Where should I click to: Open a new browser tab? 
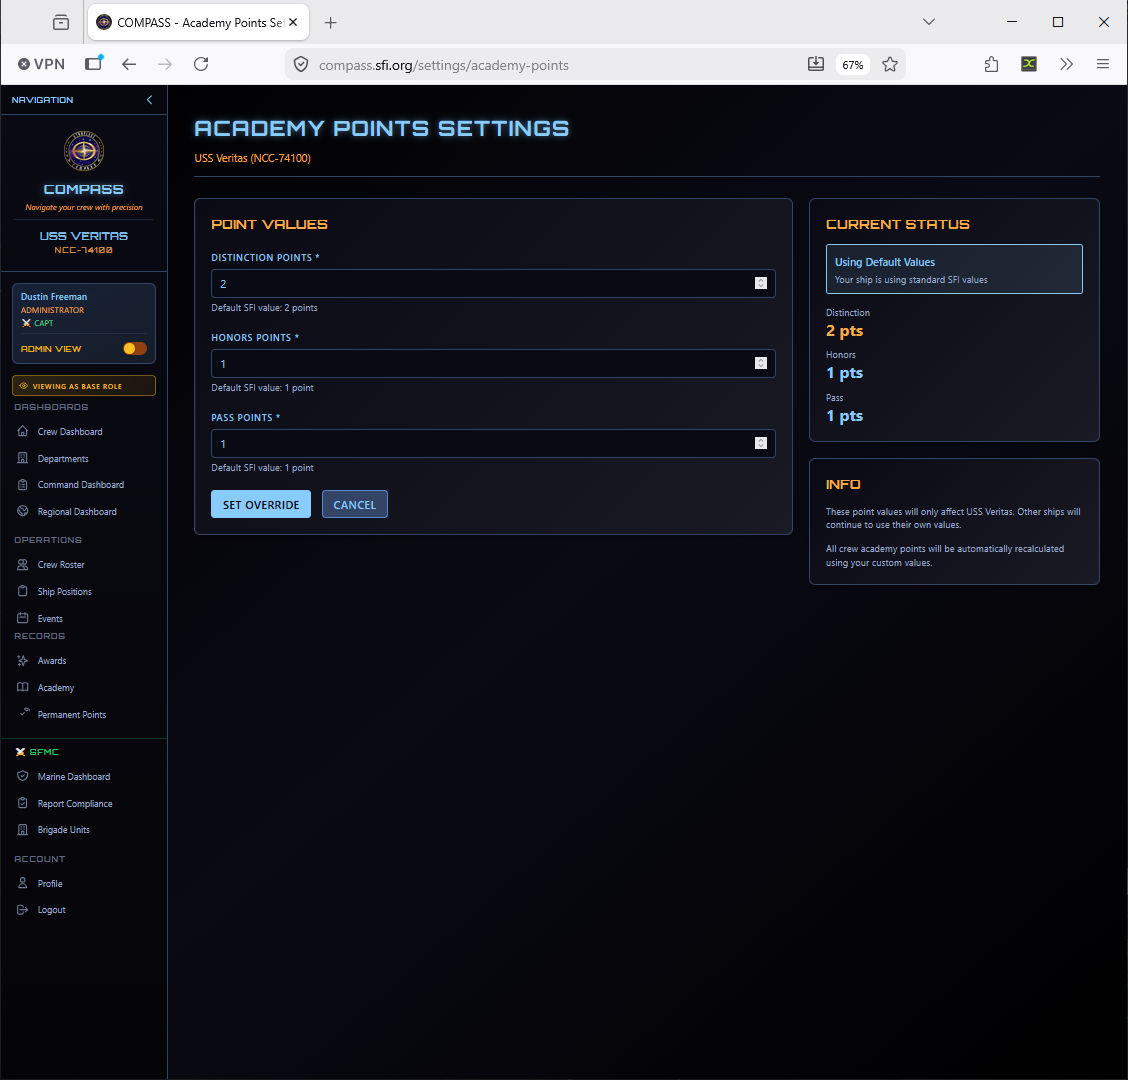click(330, 23)
